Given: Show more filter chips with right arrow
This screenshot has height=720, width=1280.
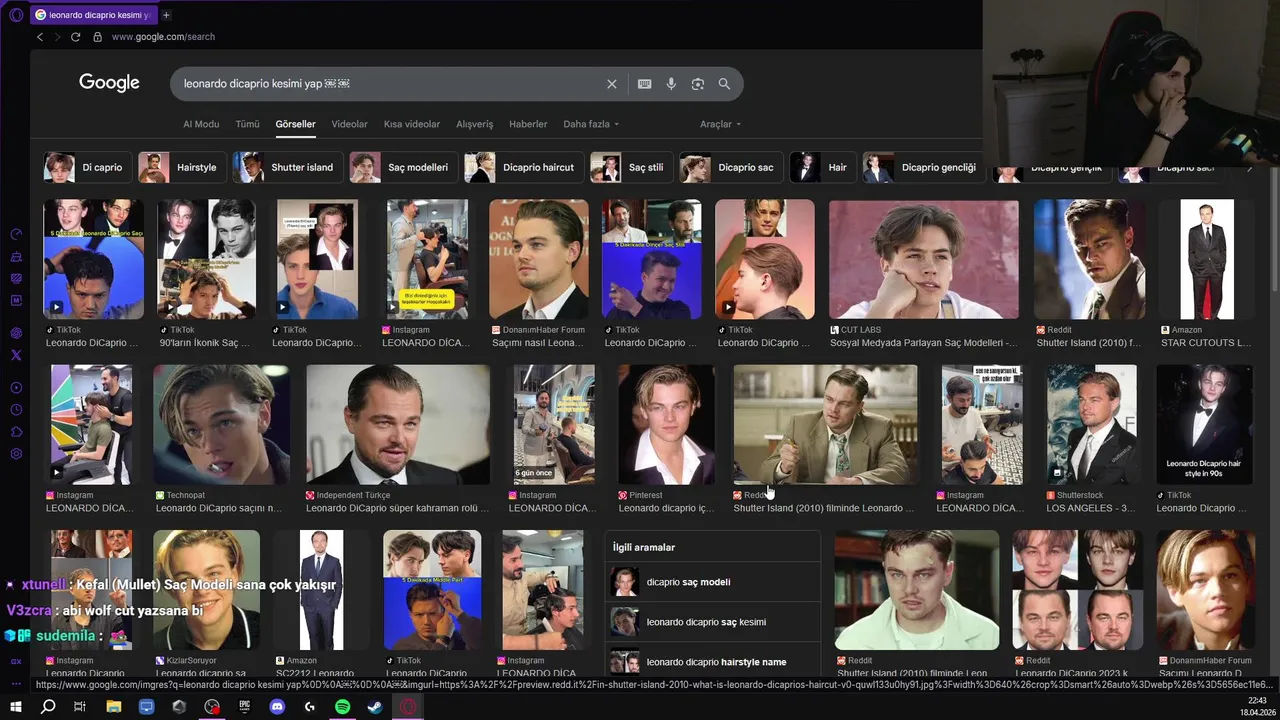Looking at the screenshot, I should pyautogui.click(x=1249, y=168).
